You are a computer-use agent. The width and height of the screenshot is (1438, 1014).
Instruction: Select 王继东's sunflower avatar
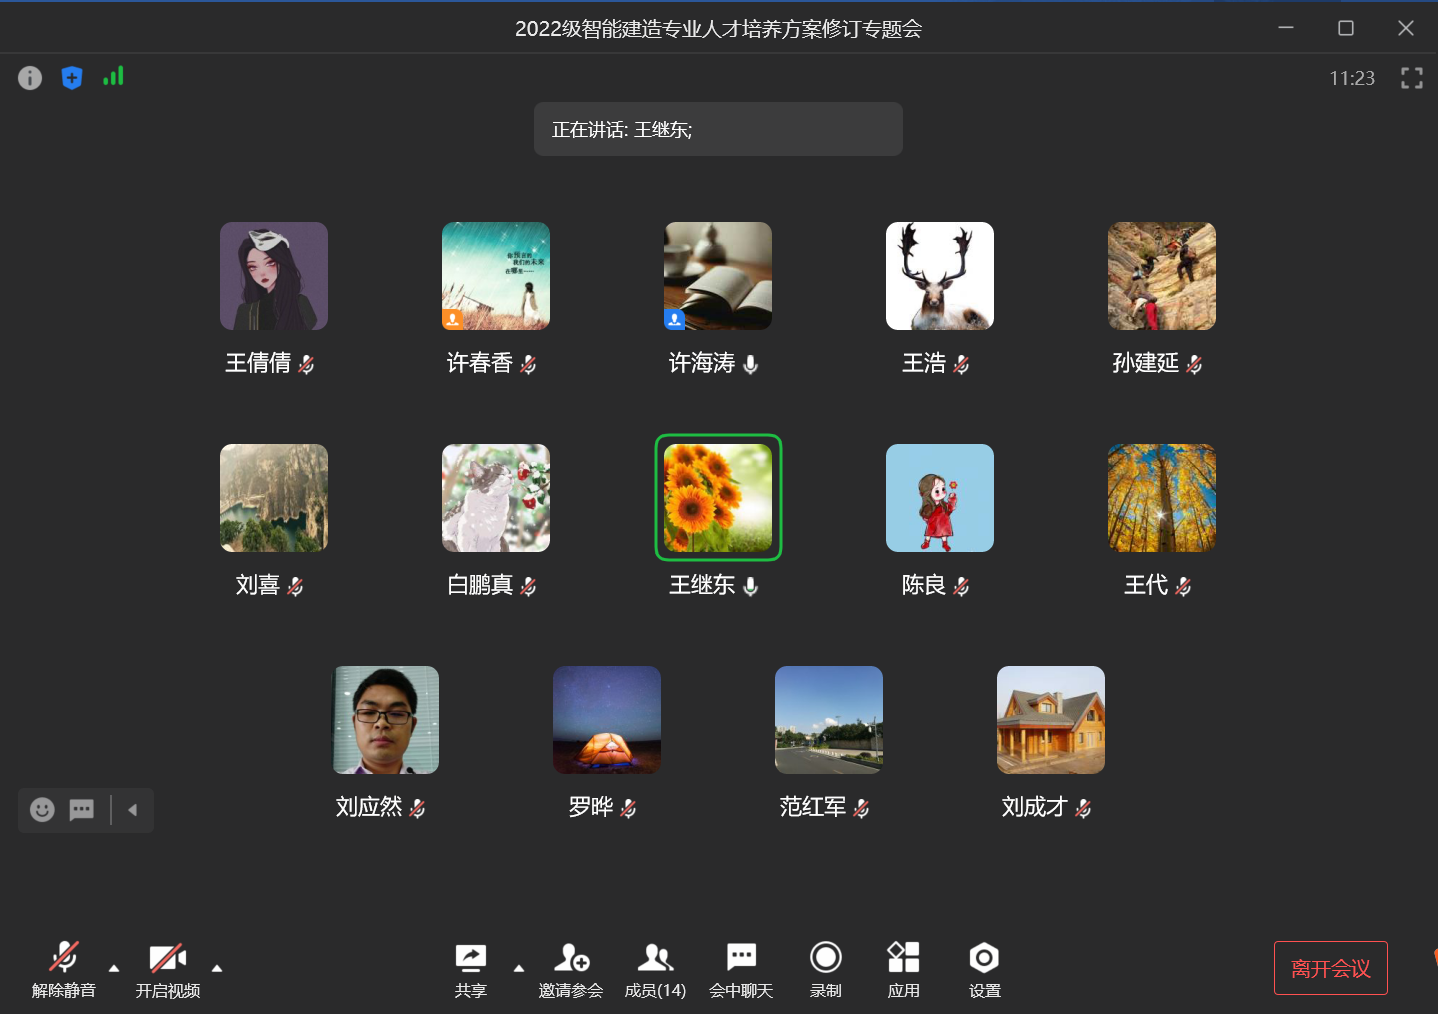tap(718, 498)
